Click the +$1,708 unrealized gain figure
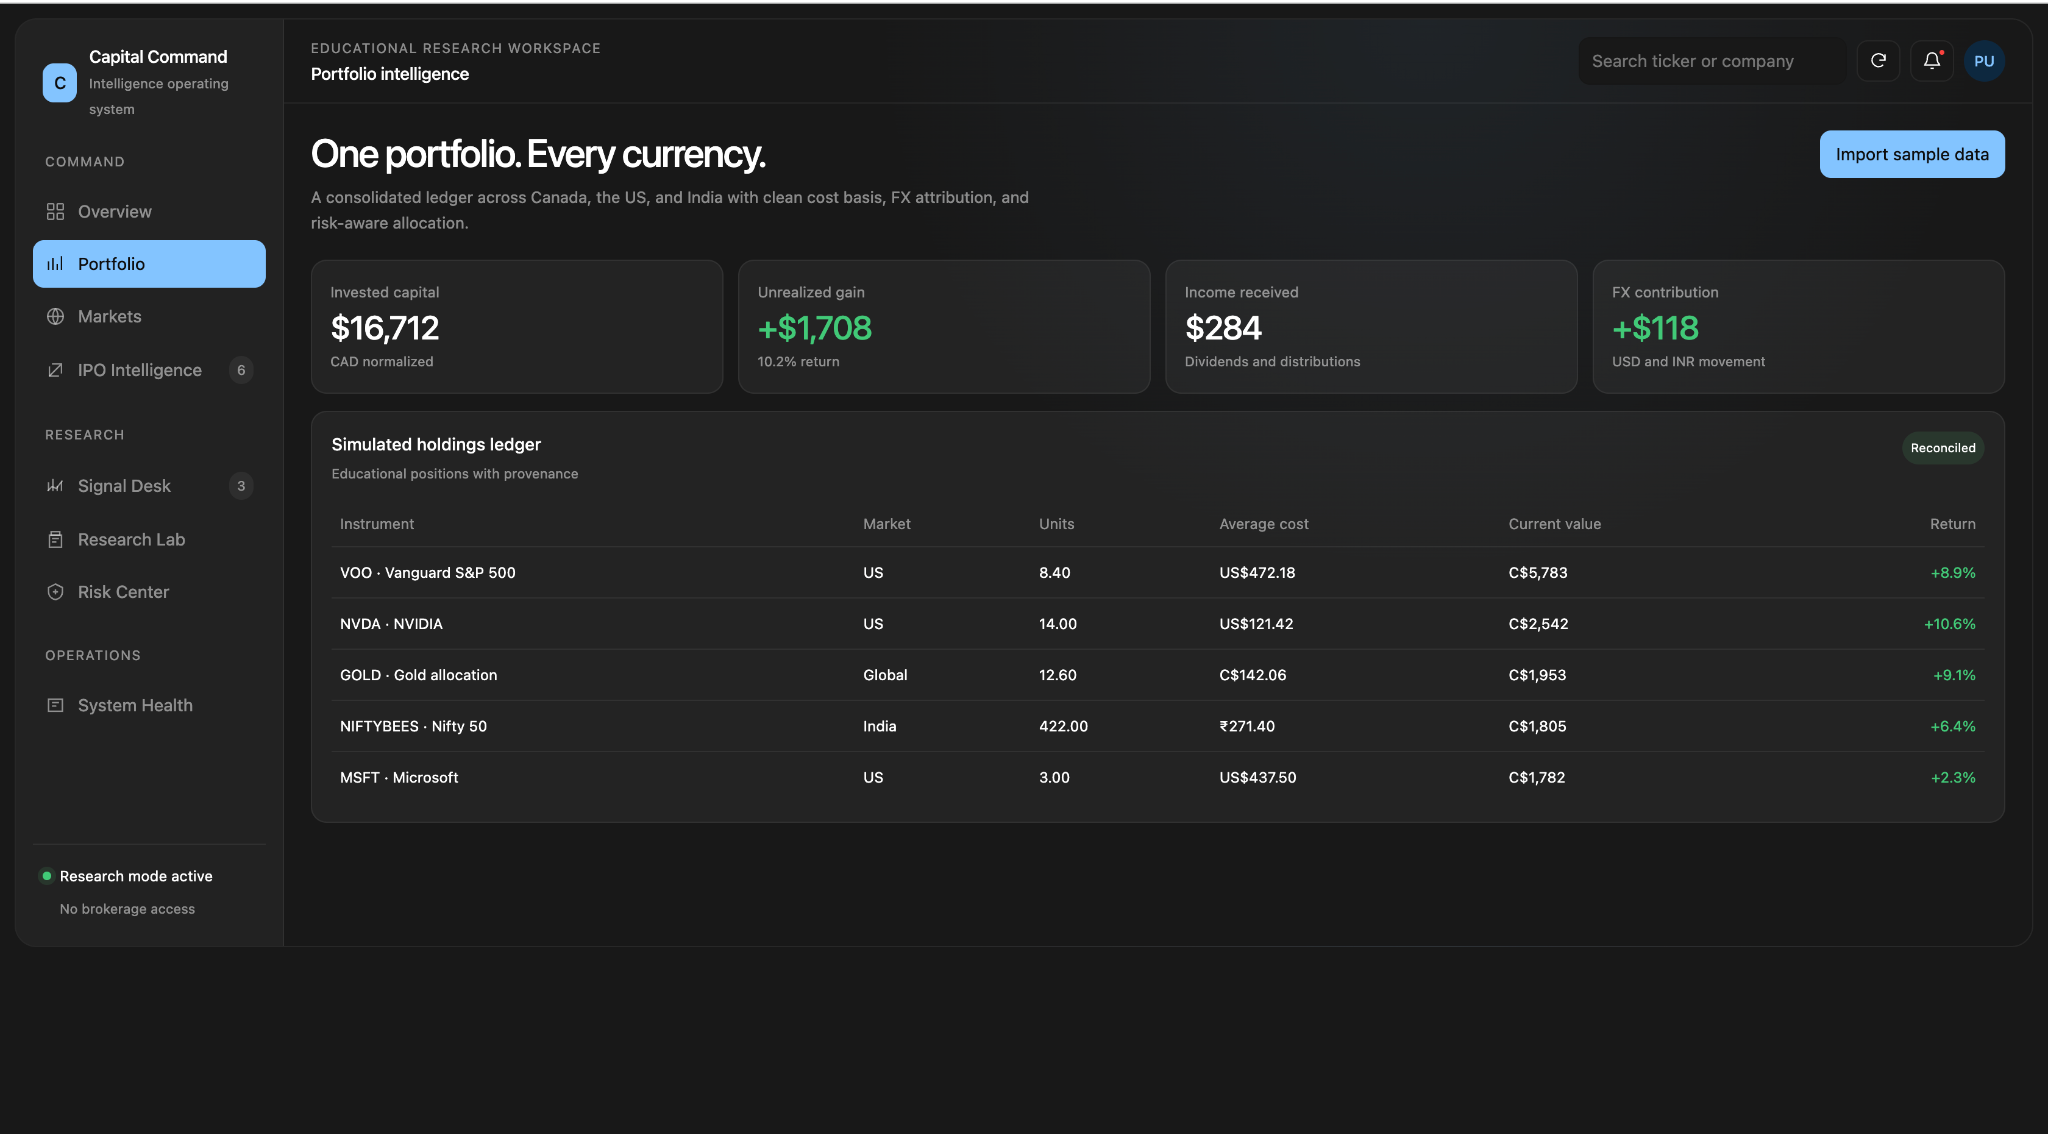 815,328
